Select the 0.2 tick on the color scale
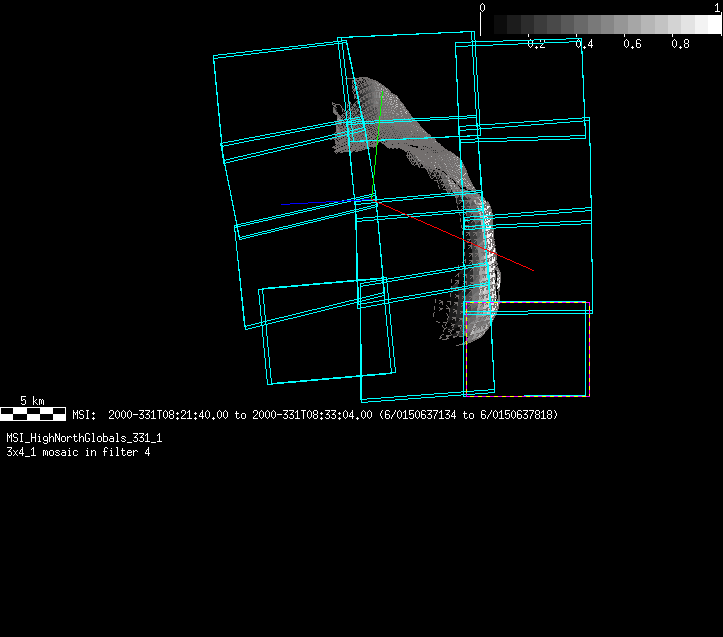The width and height of the screenshot is (723, 637). [x=536, y=44]
